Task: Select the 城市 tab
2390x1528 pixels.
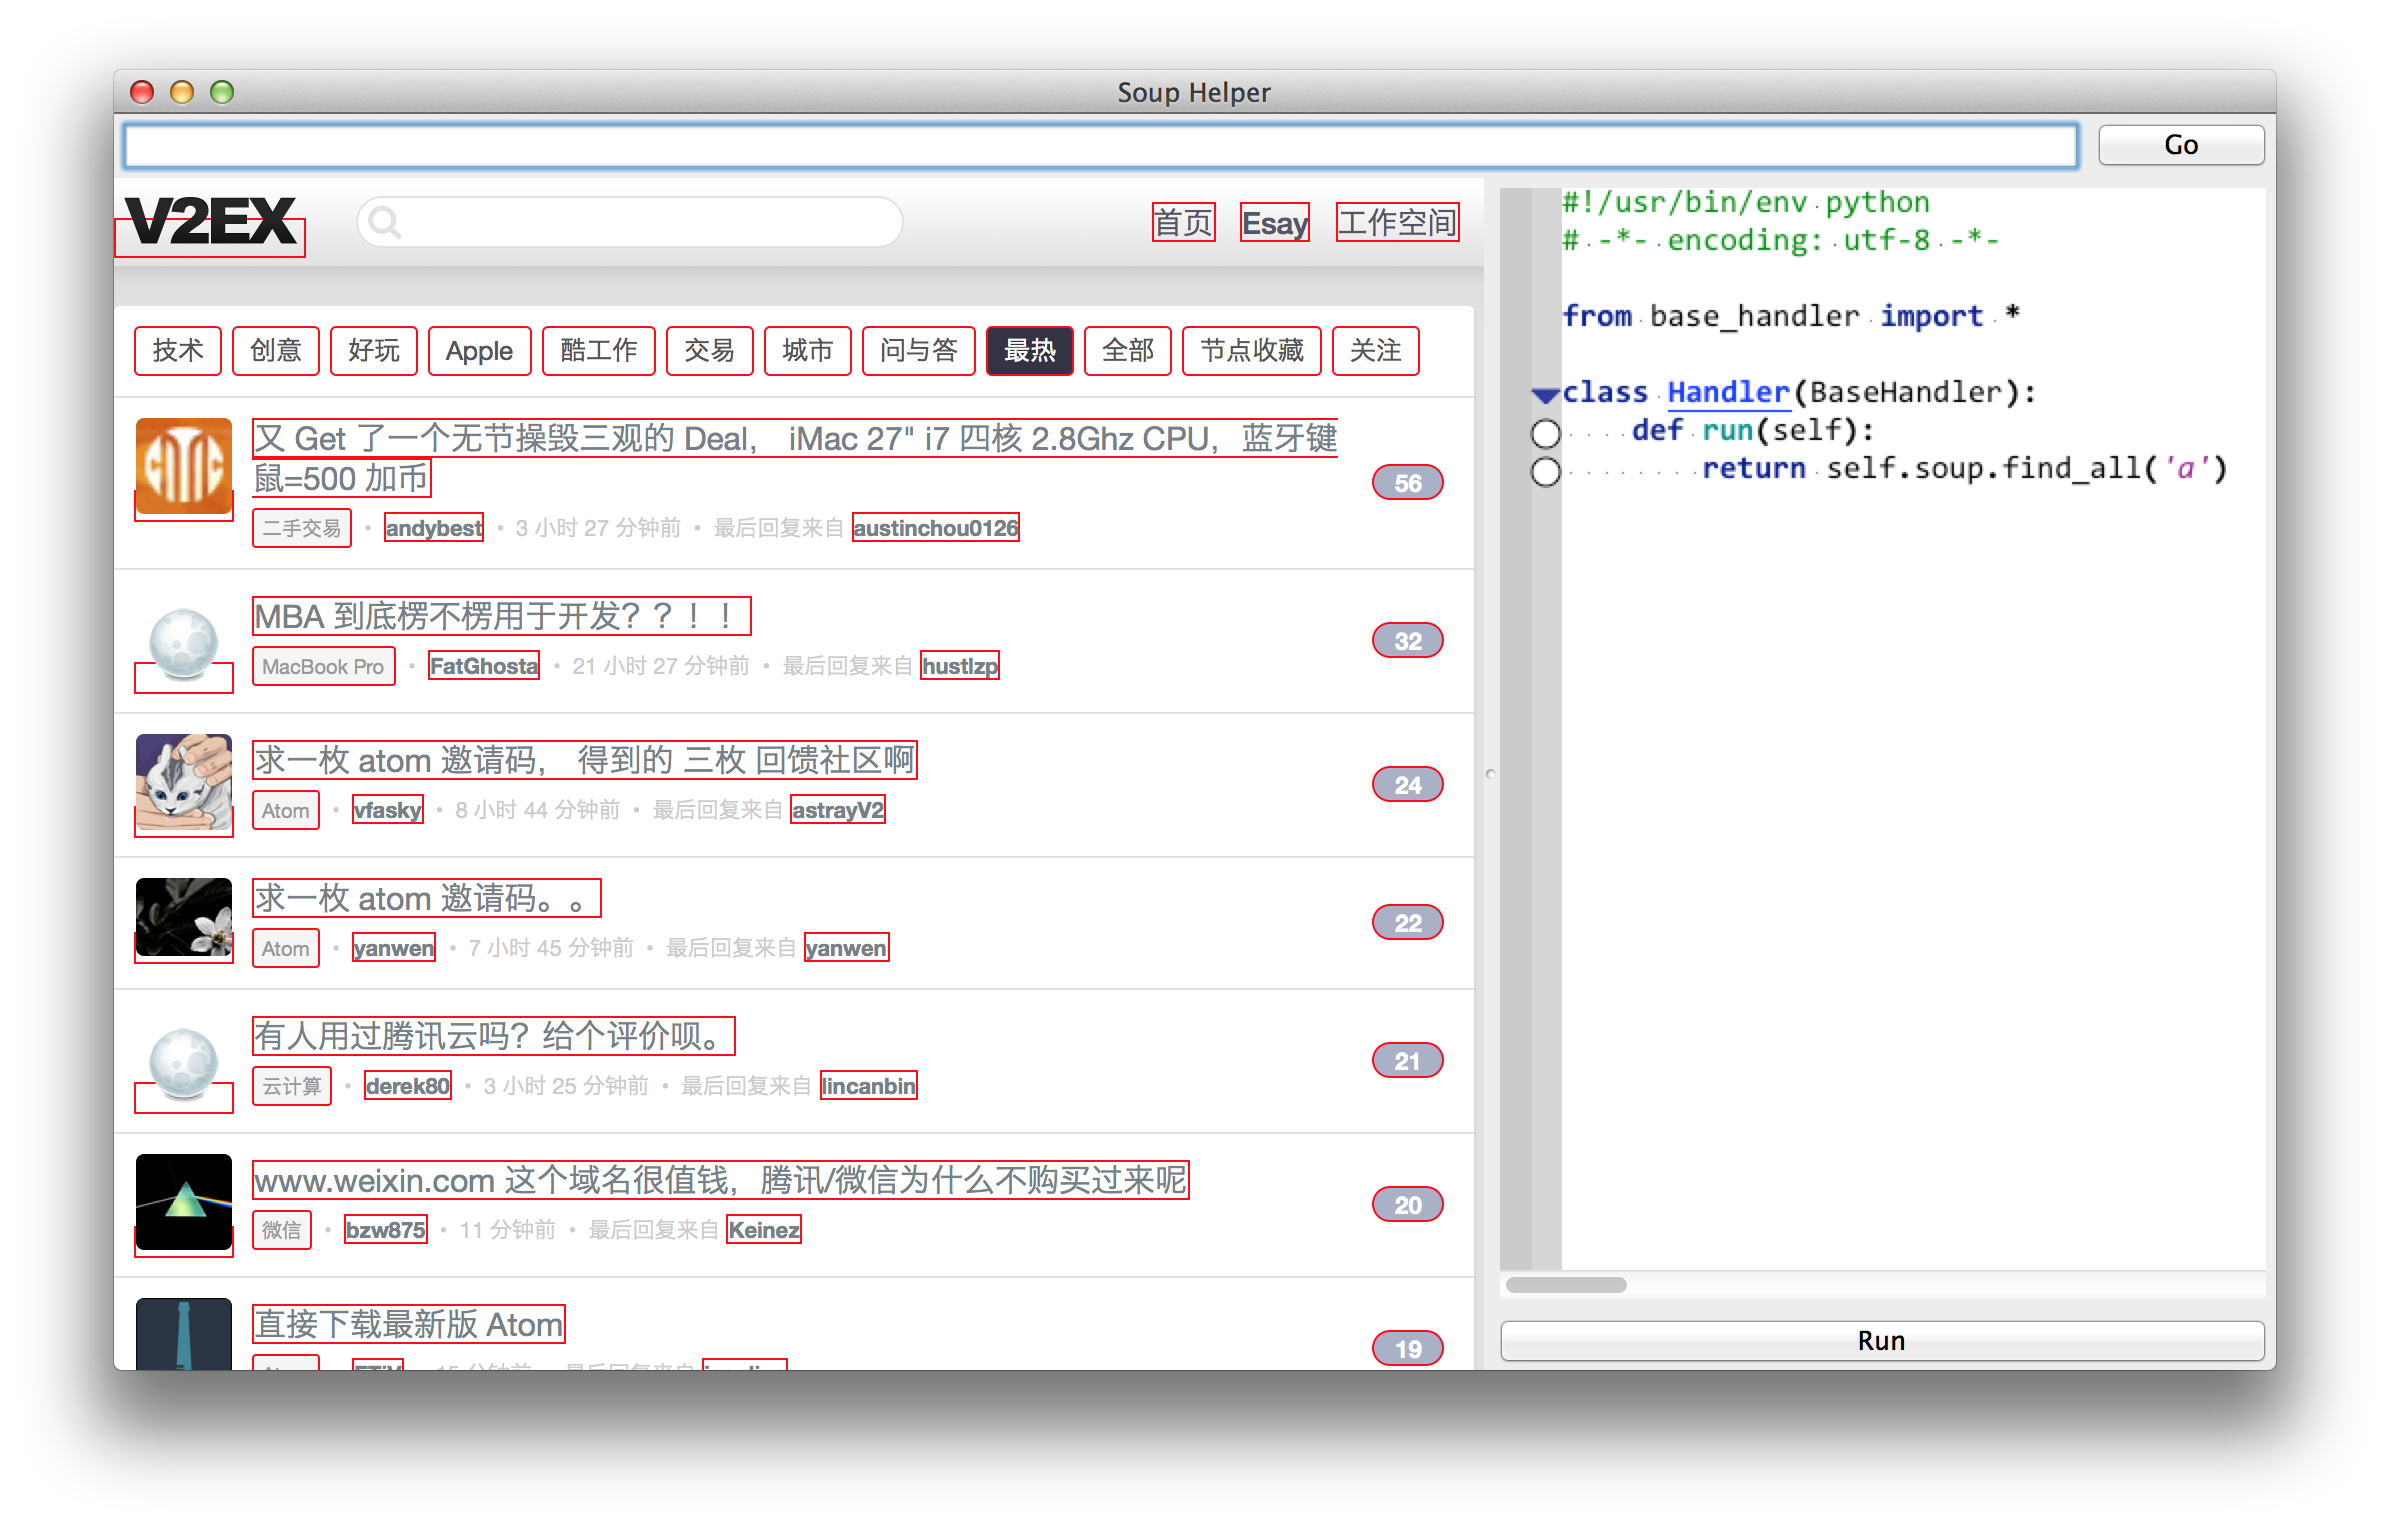Action: [x=808, y=351]
